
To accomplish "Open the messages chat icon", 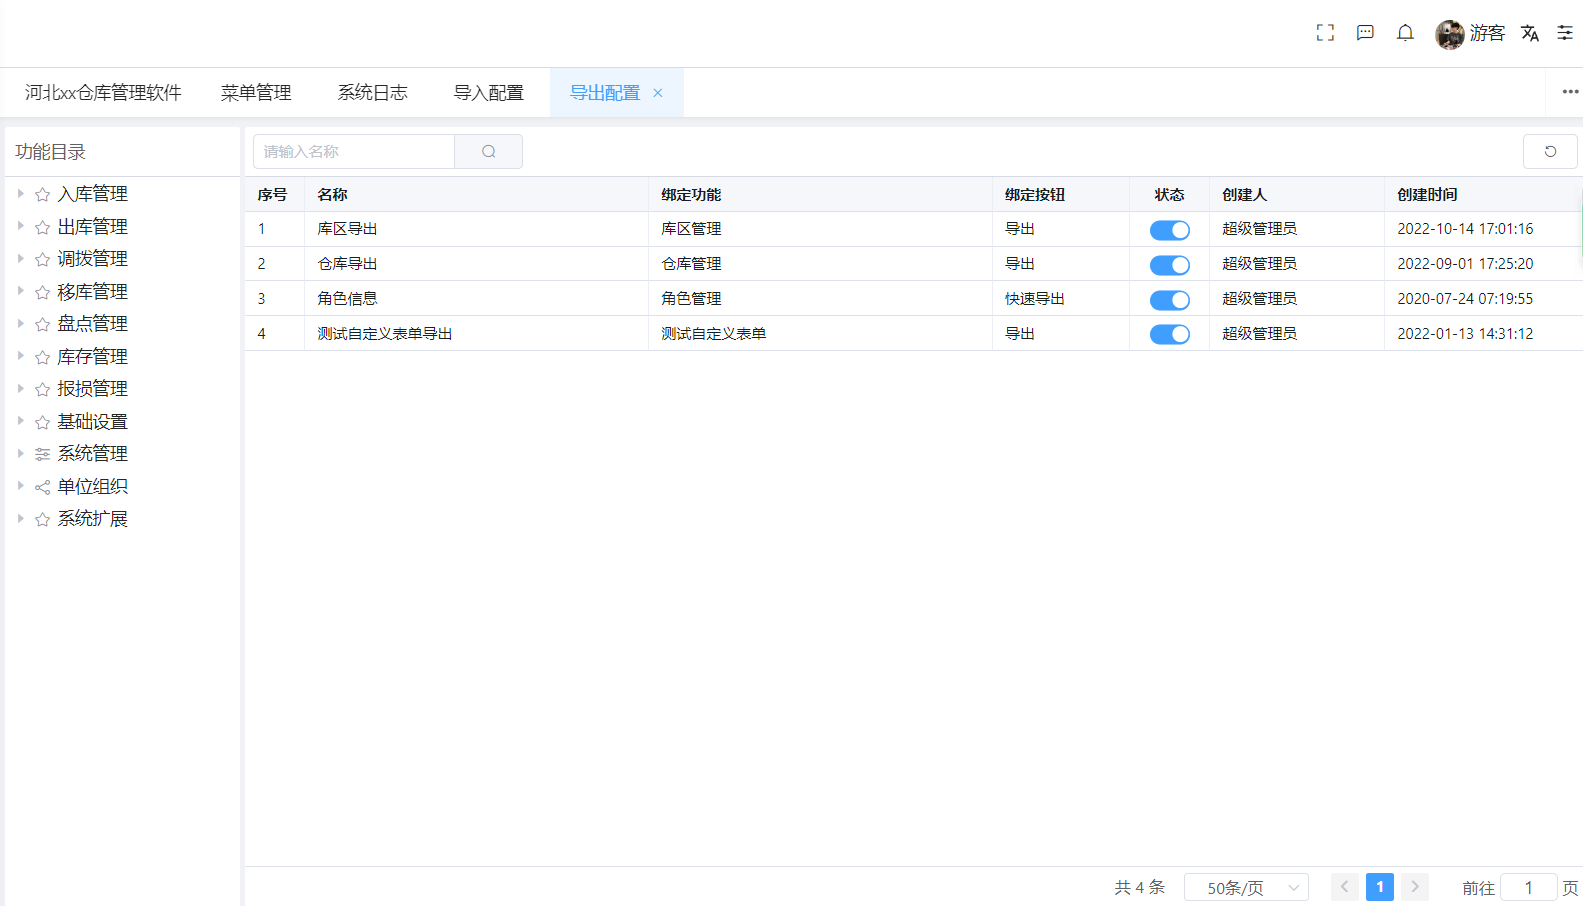I will tap(1365, 33).
